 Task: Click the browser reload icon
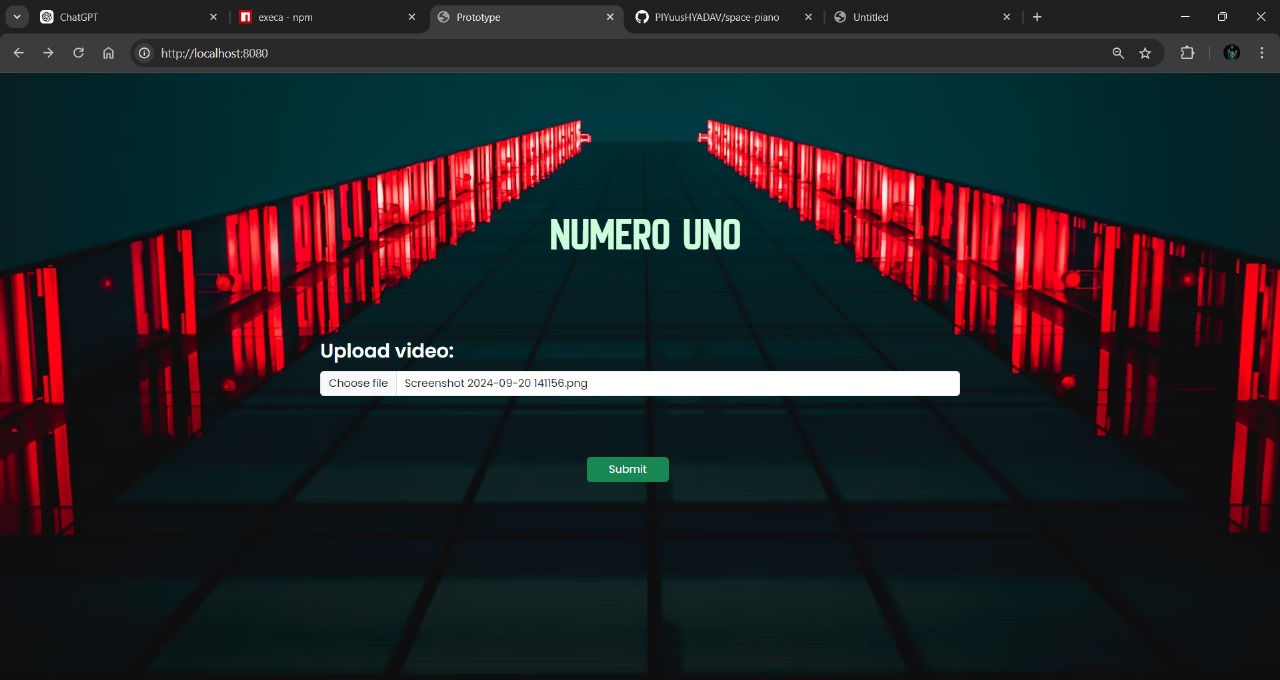[x=78, y=53]
